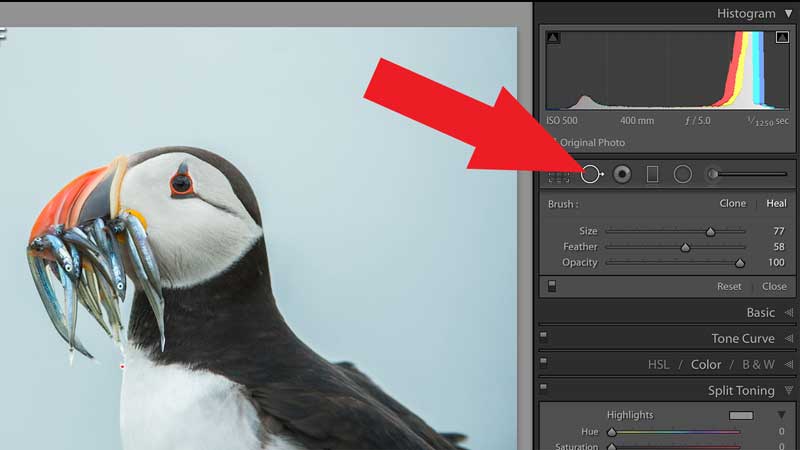Switch to the B & W tab
The width and height of the screenshot is (800, 450).
[x=758, y=365]
